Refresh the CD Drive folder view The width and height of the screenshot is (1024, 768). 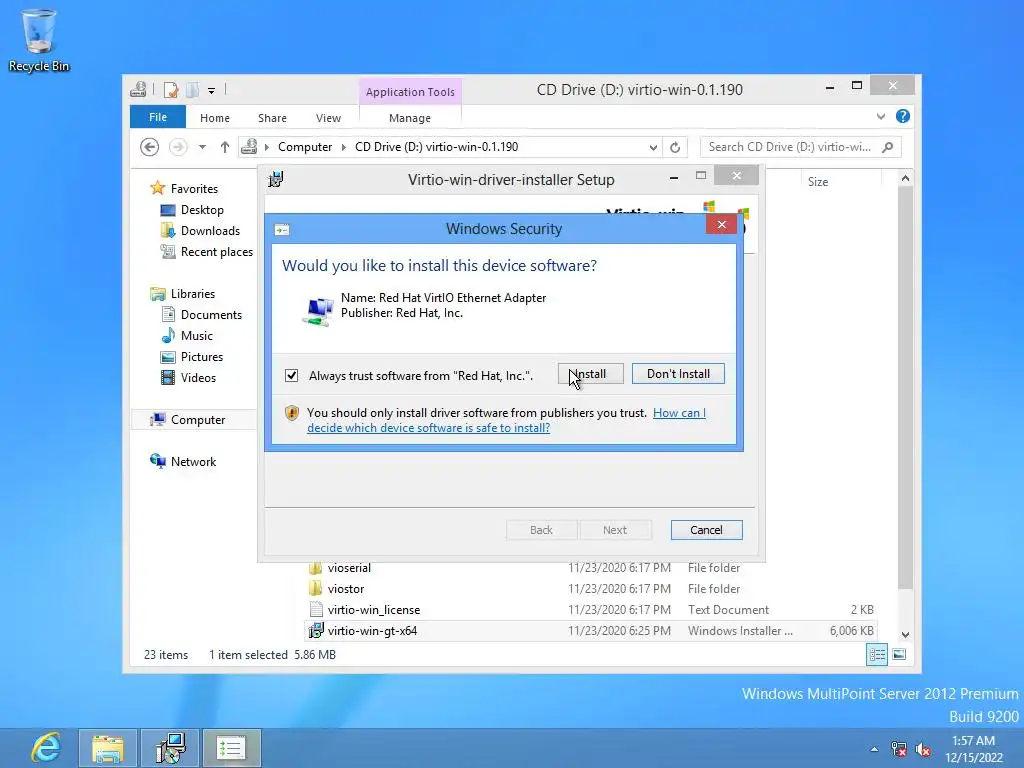coord(675,148)
